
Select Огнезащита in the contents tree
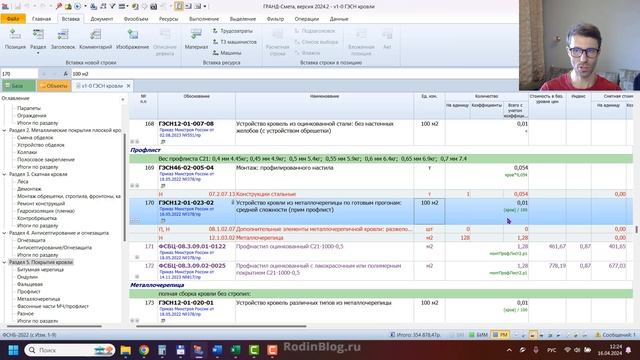(31, 240)
